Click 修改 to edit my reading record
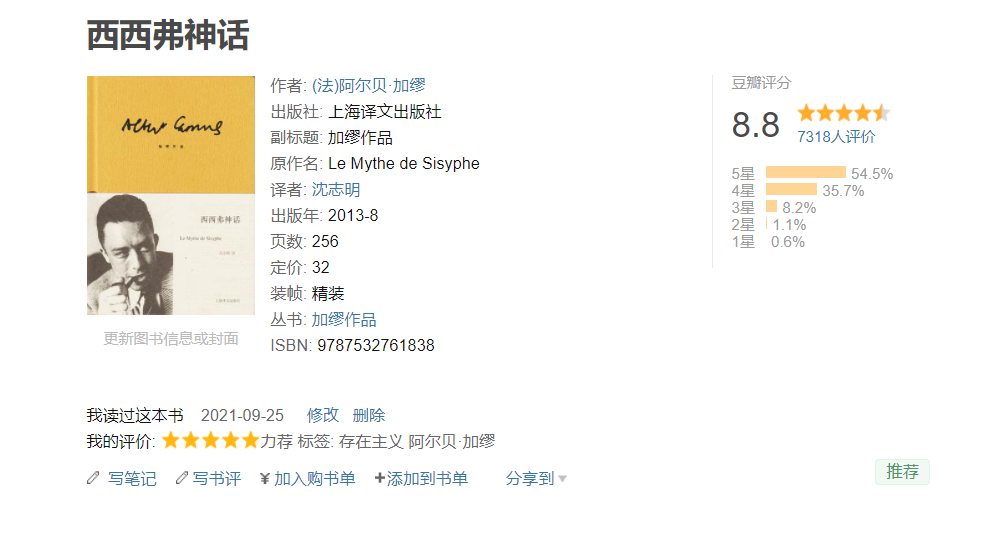Screen dimensions: 1007x546 click(323, 415)
